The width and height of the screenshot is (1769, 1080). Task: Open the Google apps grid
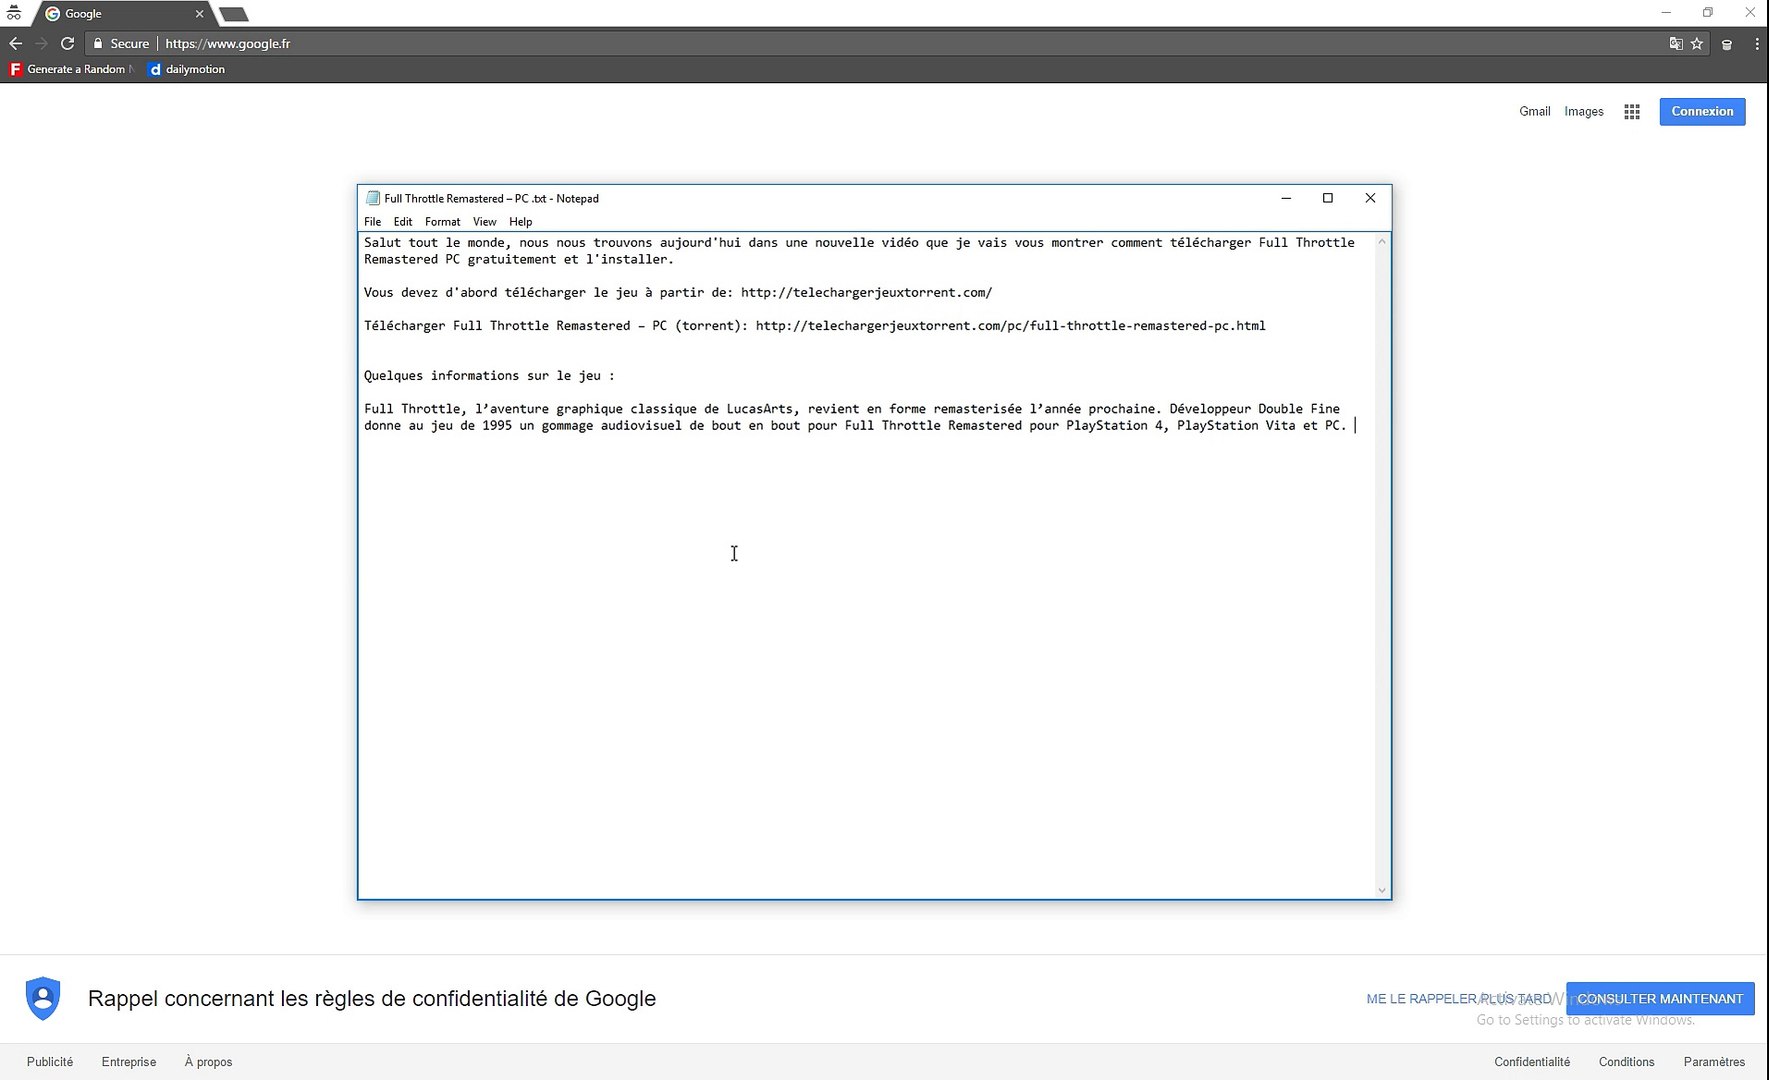point(1631,112)
